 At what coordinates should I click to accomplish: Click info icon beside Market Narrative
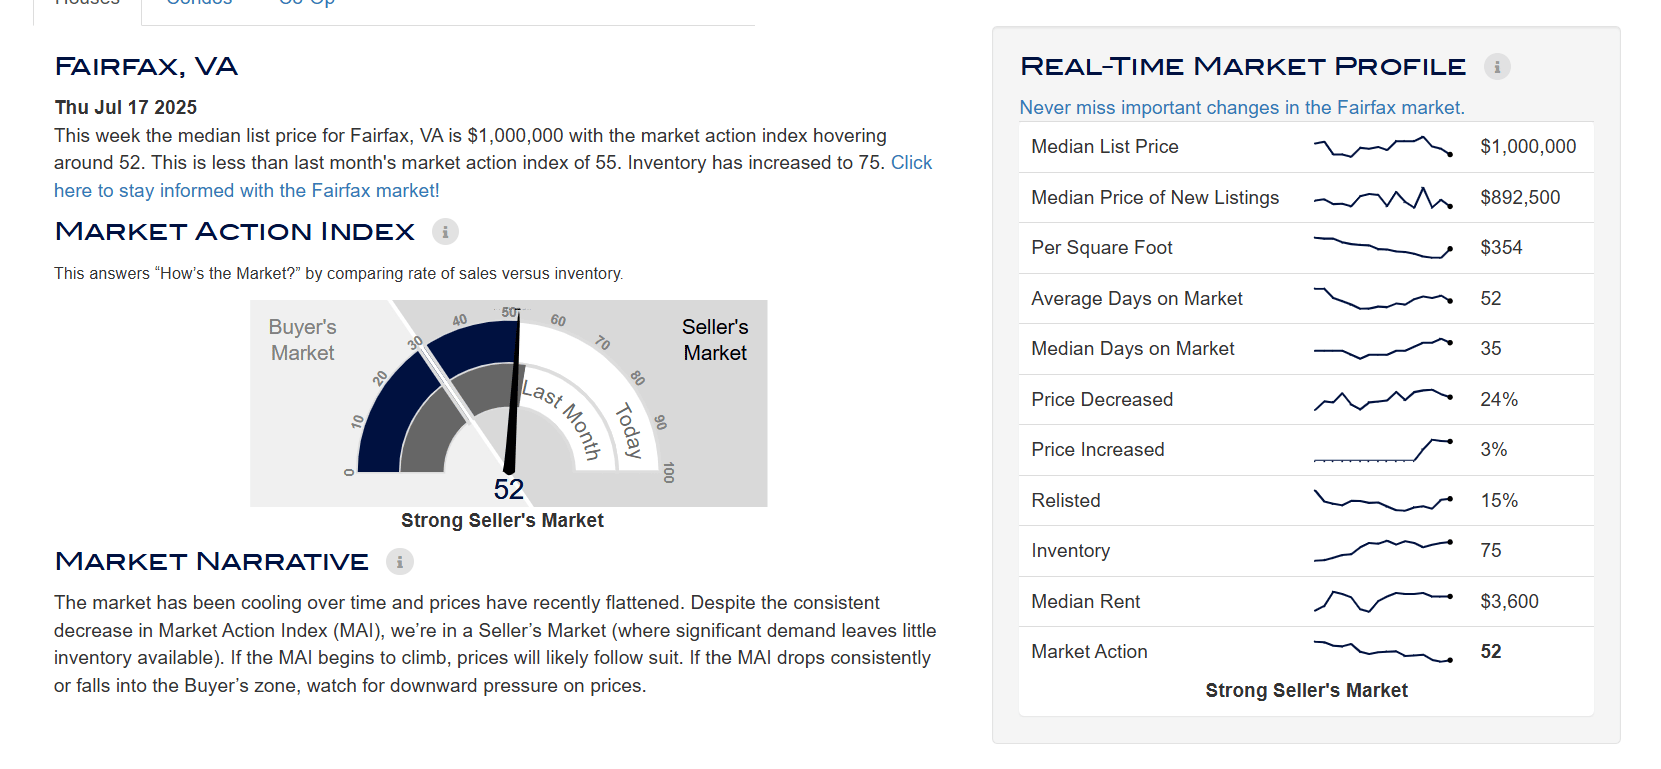coord(400,562)
